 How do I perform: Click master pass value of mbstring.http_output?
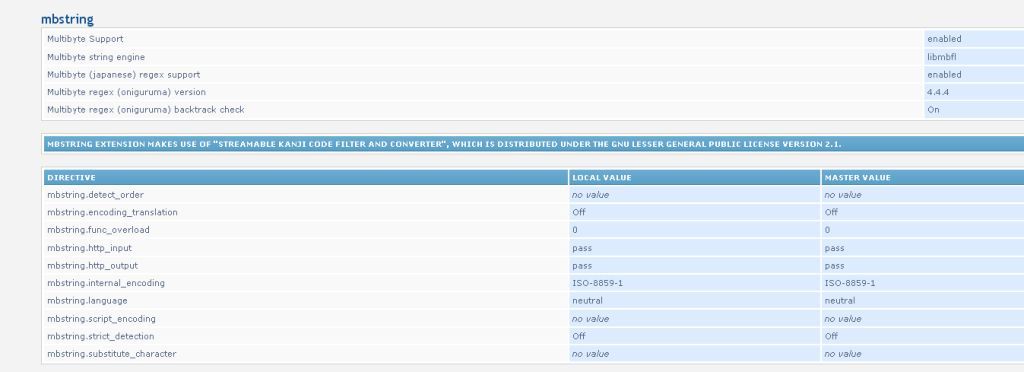(834, 266)
